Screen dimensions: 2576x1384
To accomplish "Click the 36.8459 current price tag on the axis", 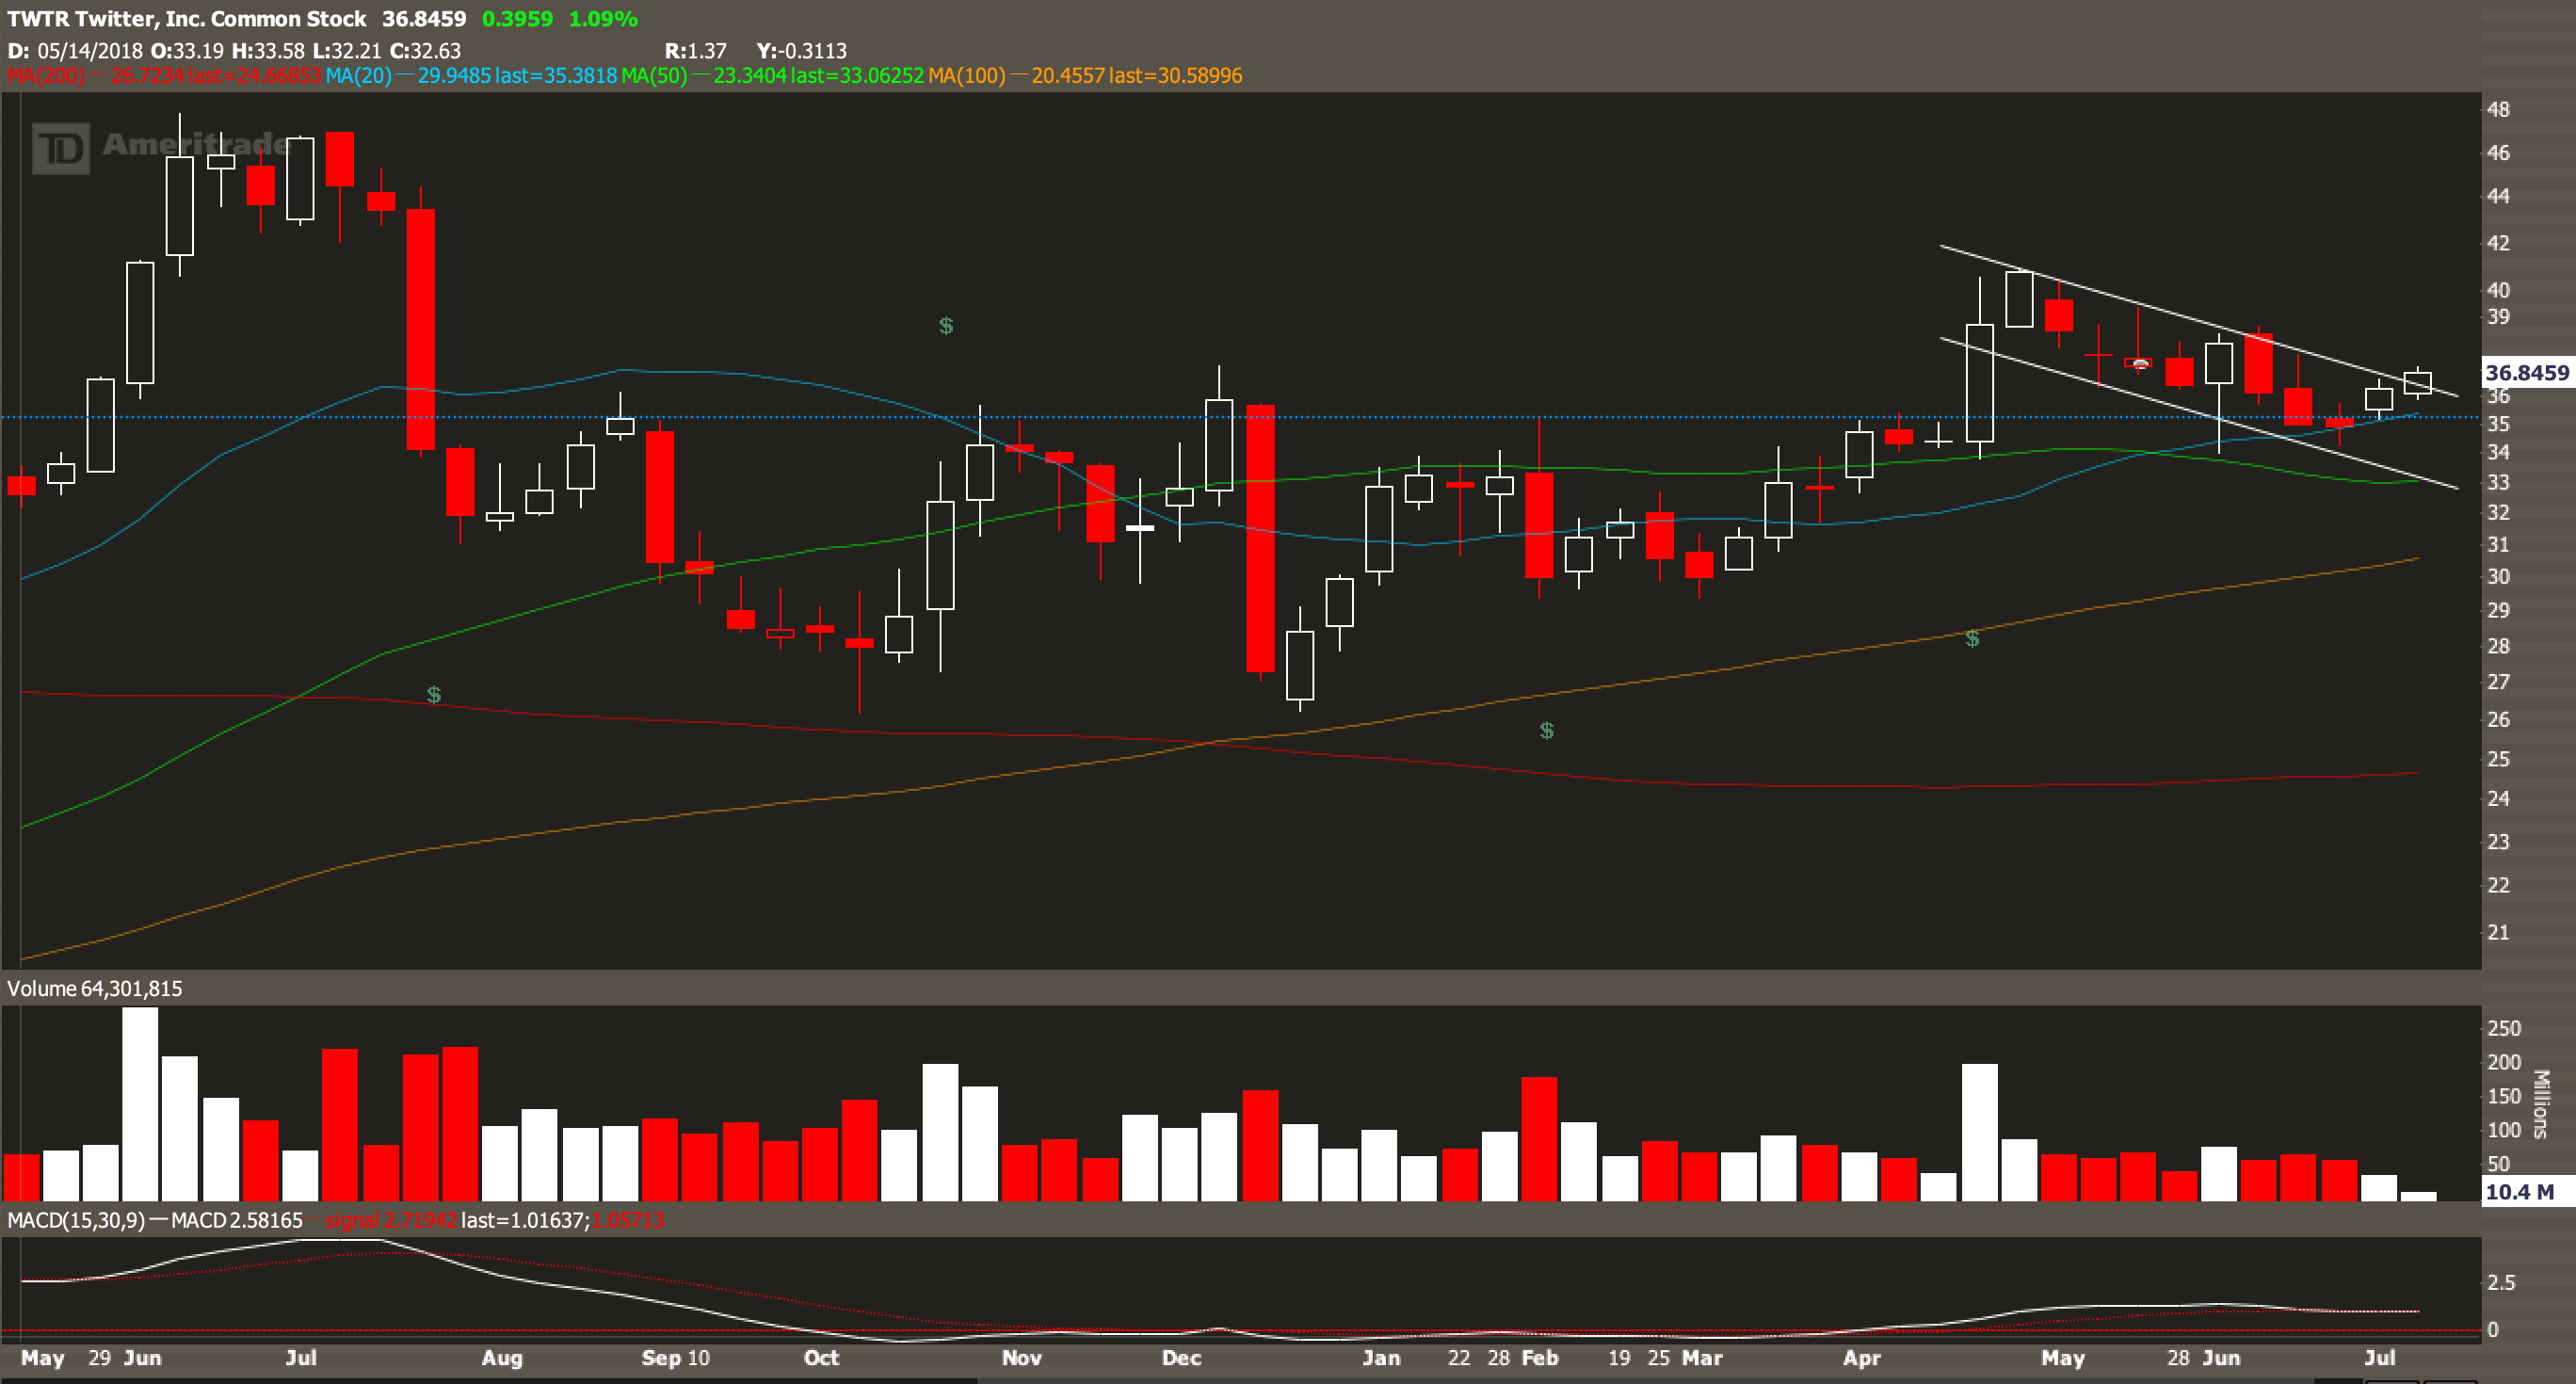I will [2527, 372].
